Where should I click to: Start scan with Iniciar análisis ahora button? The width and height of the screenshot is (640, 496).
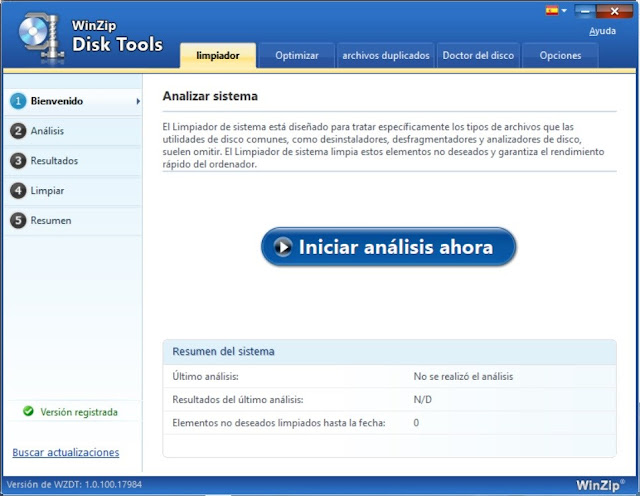tap(389, 247)
